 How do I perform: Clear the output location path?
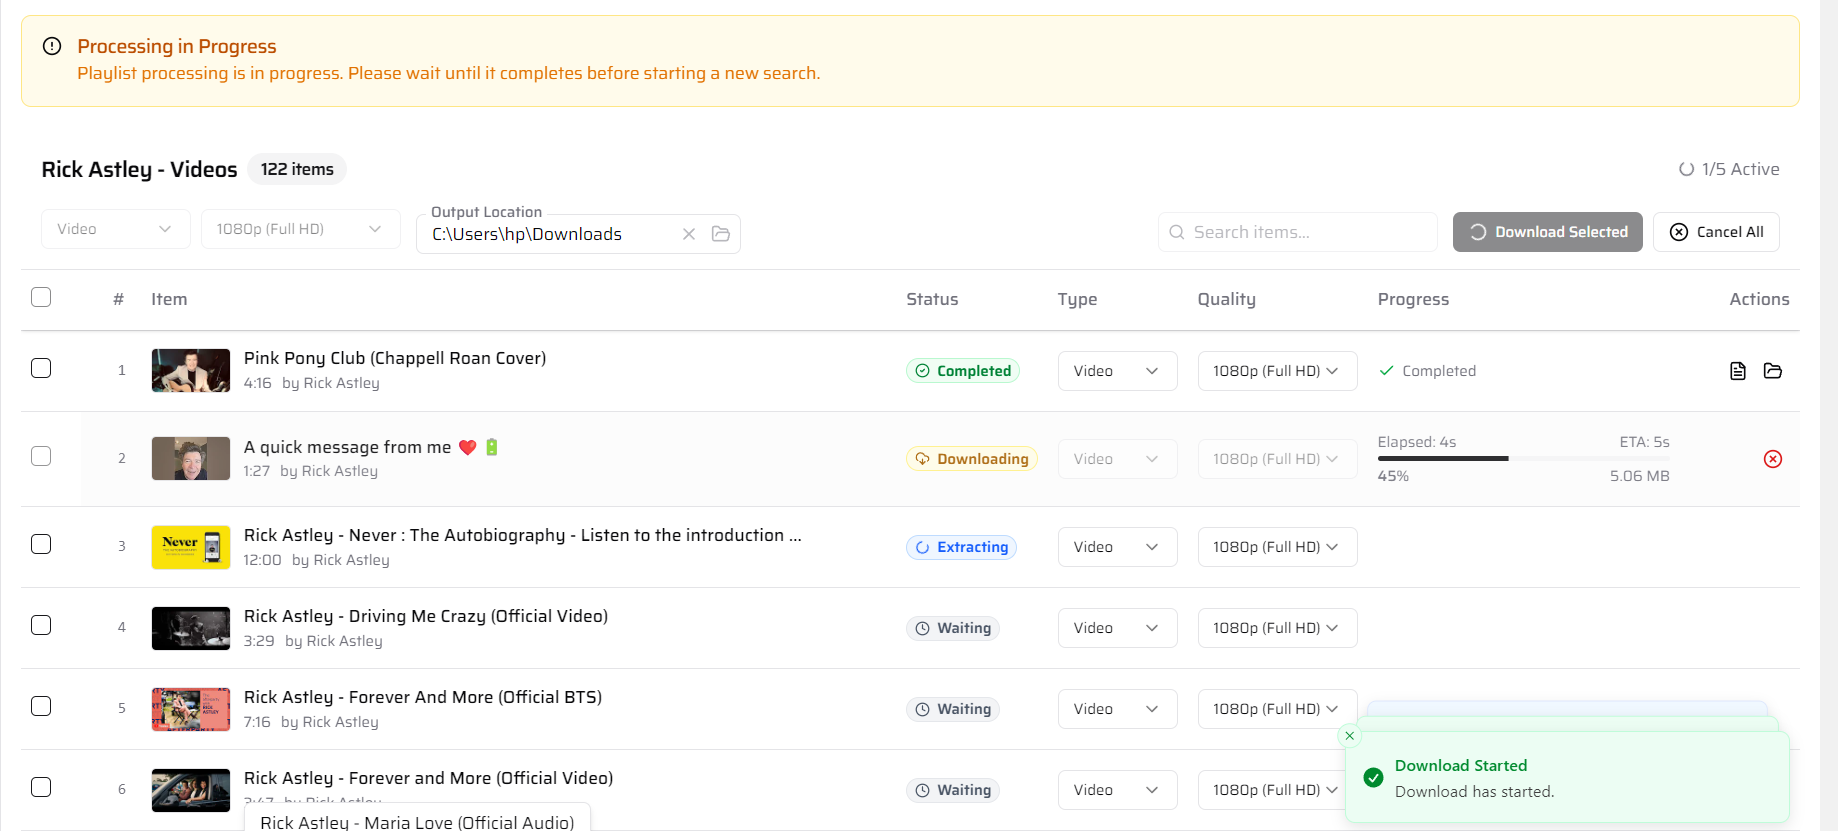click(688, 234)
